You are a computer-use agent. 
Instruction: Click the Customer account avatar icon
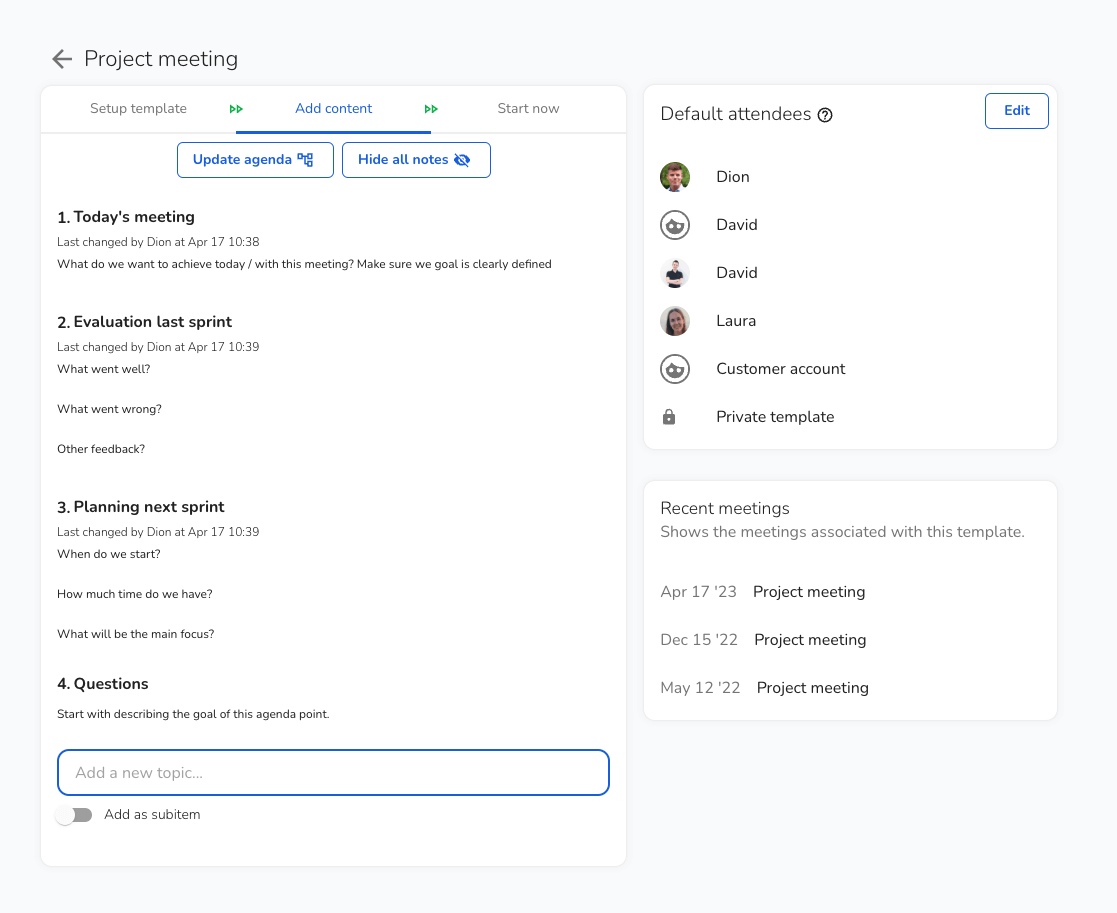(675, 369)
